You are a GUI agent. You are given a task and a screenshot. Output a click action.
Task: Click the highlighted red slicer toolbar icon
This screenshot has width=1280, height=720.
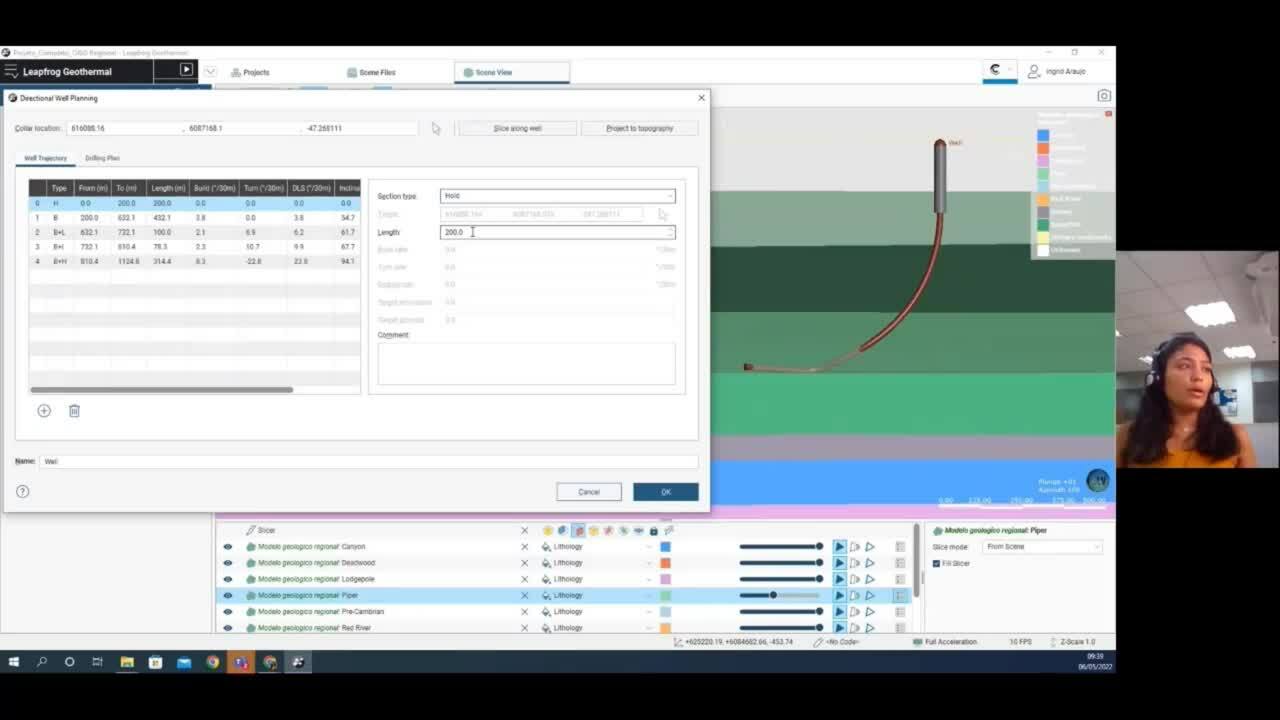(x=578, y=530)
